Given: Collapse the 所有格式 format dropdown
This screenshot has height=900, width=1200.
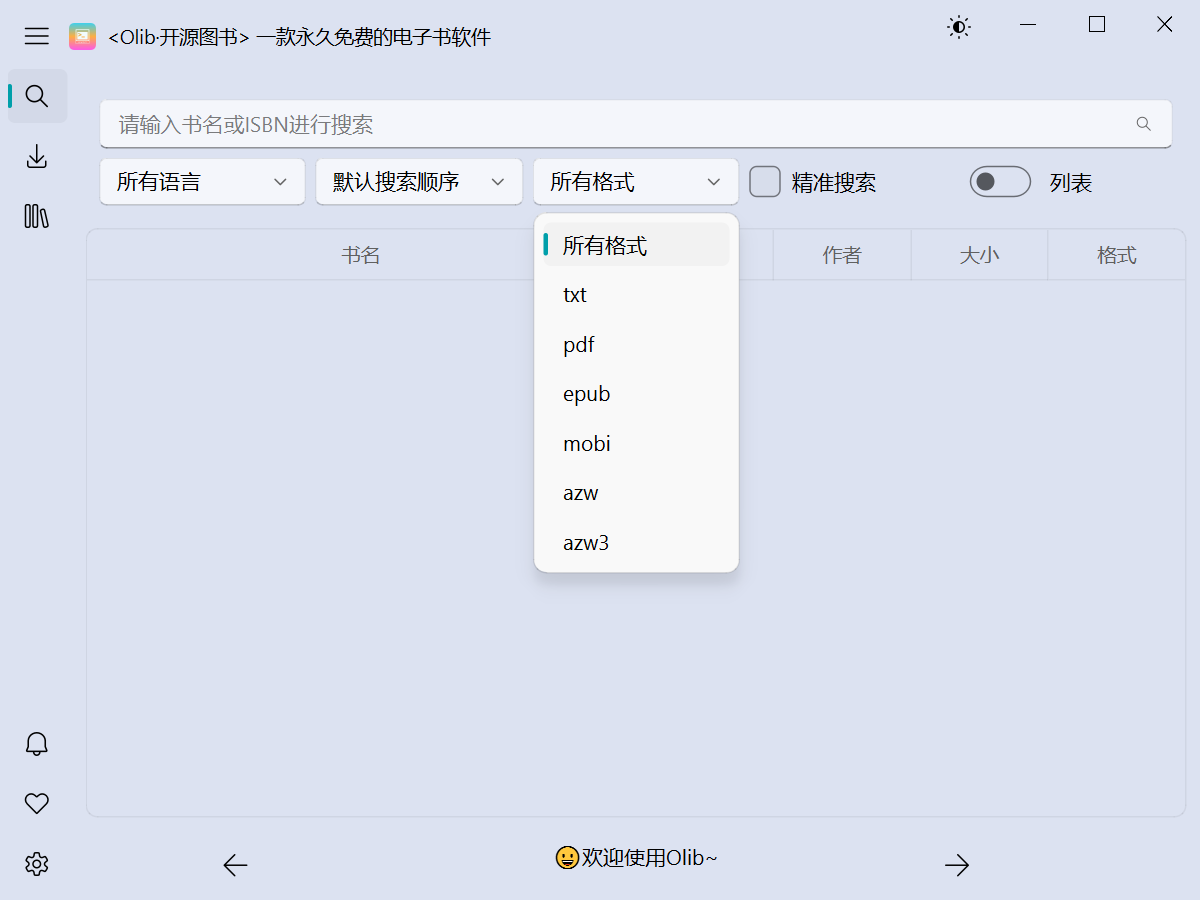Looking at the screenshot, I should coord(636,182).
